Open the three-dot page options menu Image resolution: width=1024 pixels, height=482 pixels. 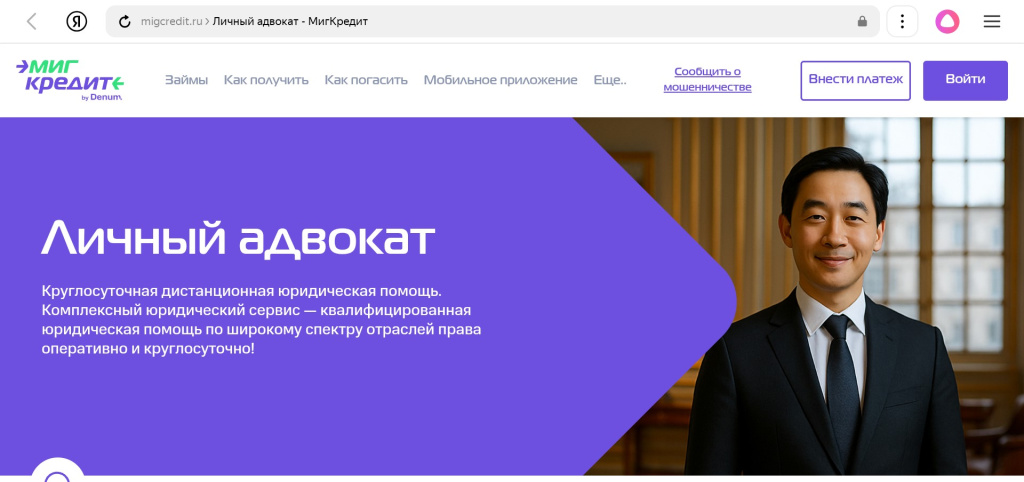click(902, 22)
